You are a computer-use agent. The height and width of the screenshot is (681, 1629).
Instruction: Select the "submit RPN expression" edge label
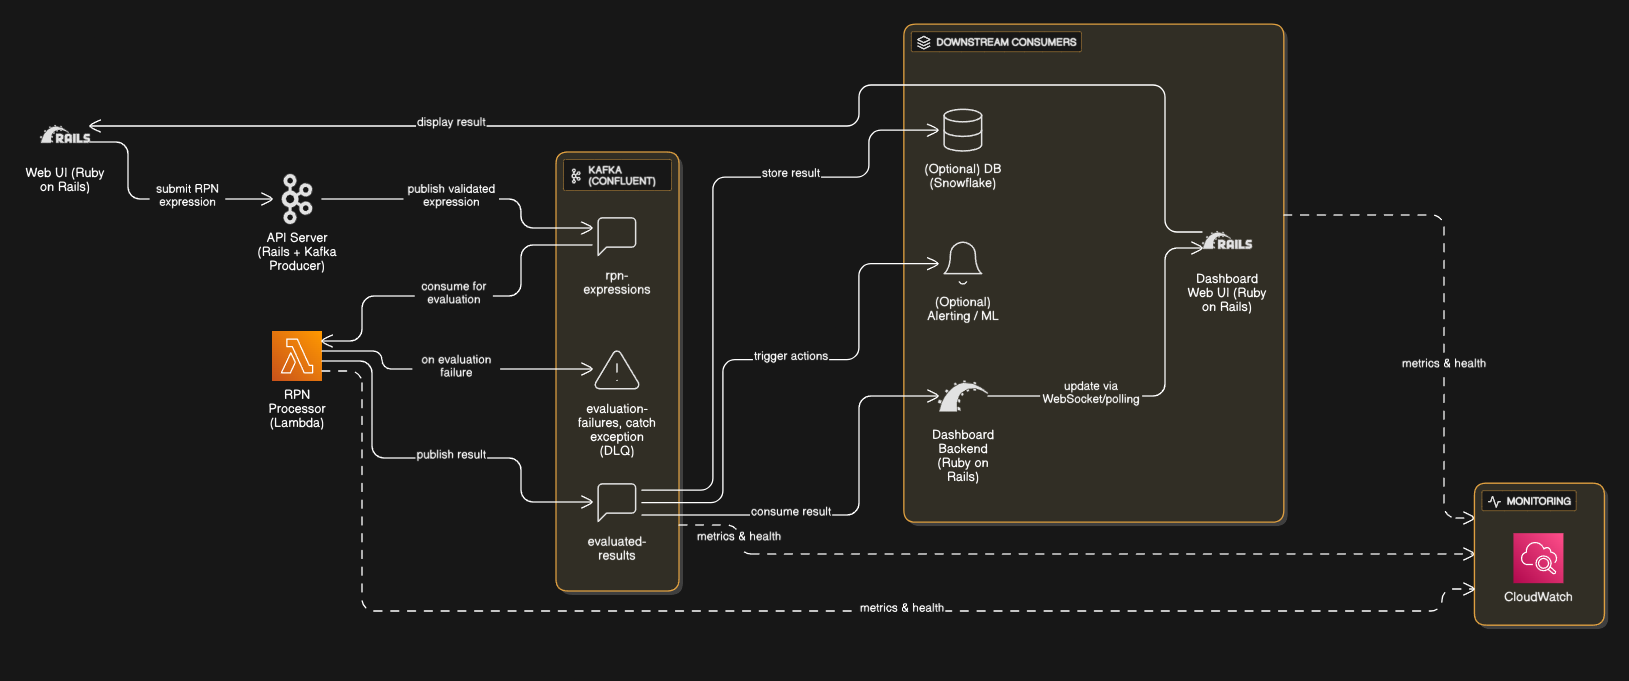click(x=187, y=195)
